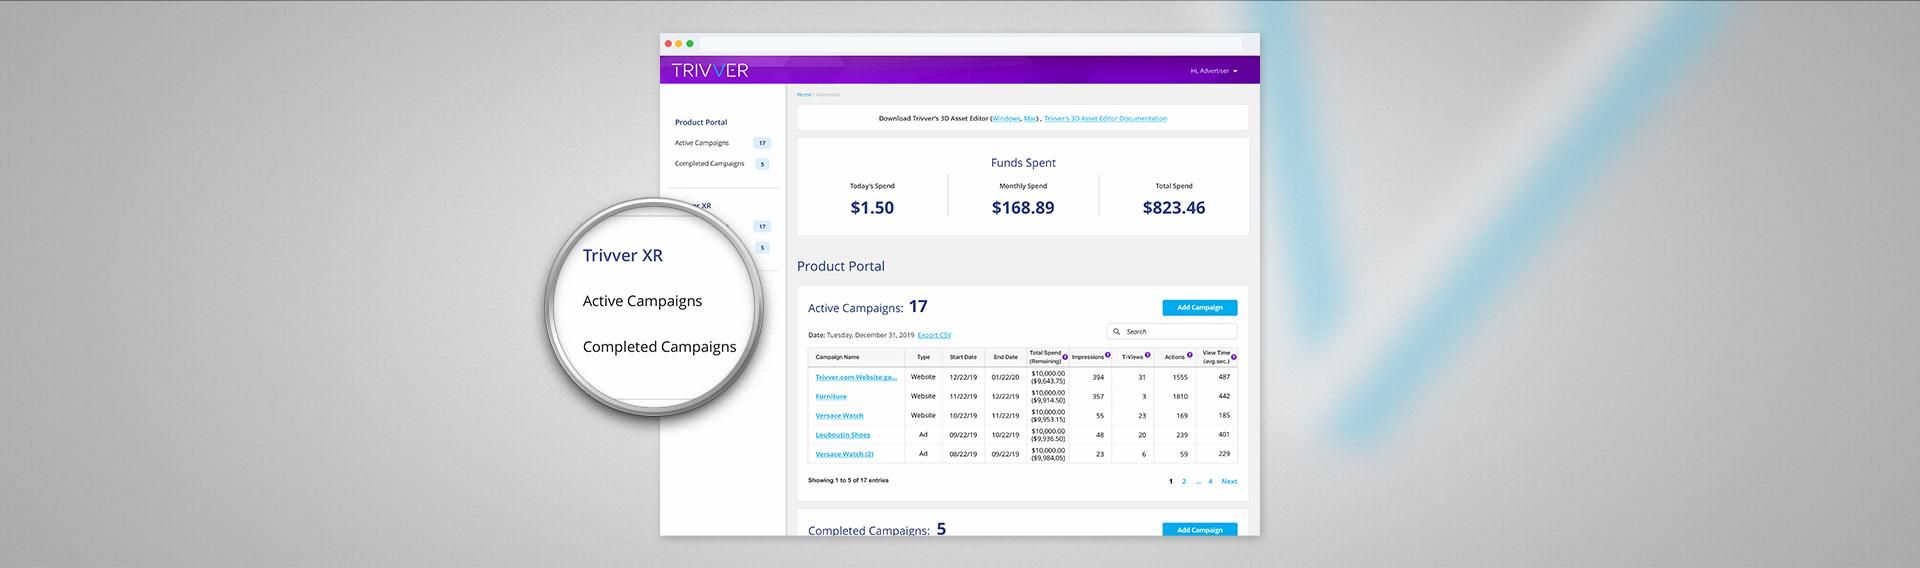Click Add Campaign button for Active Campaigns
The image size is (1920, 568).
tap(1199, 308)
